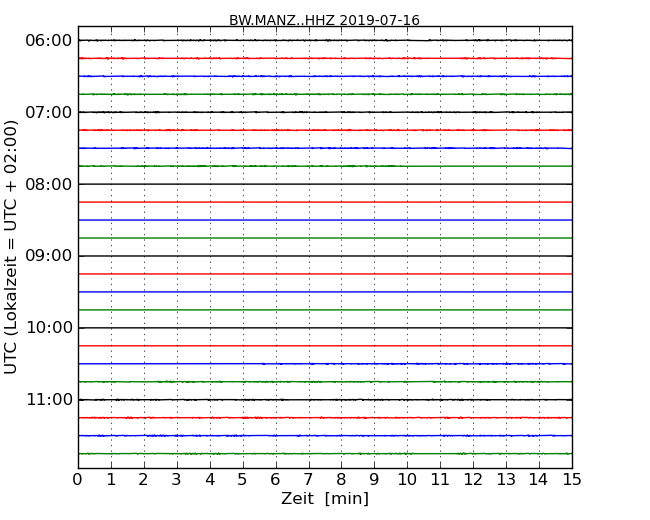650x520 pixels.
Task: Click the plot title BW.MANZ..HHZ 2019-07-16
Action: click(x=324, y=20)
